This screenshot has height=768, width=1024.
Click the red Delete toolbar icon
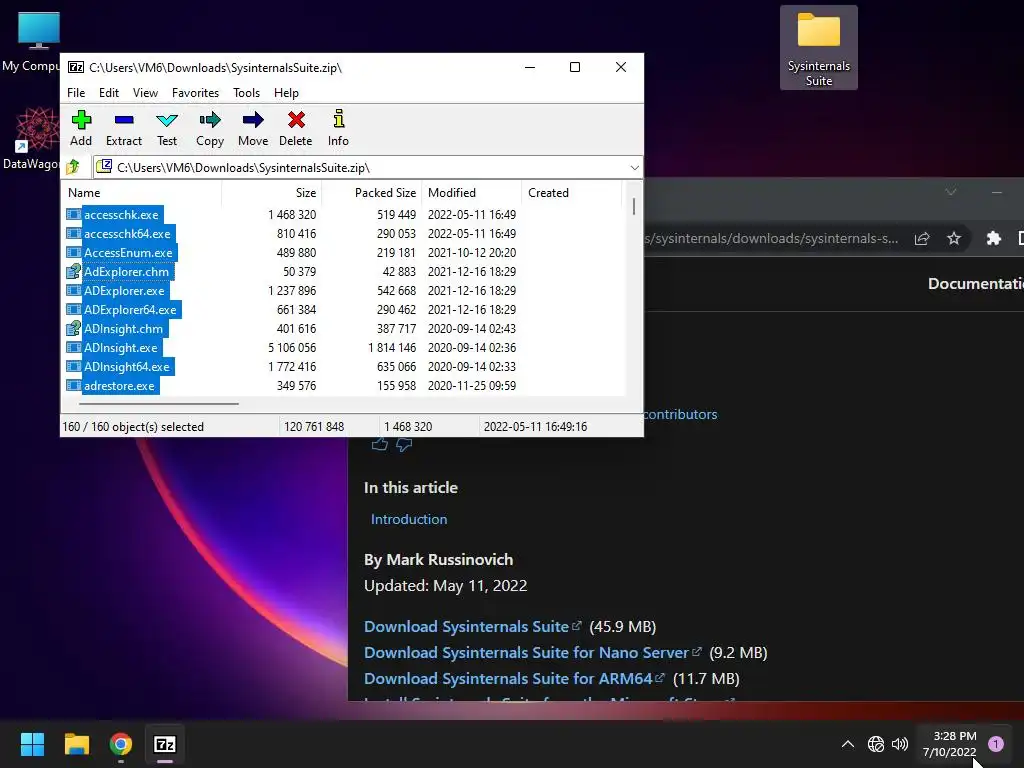(x=296, y=128)
